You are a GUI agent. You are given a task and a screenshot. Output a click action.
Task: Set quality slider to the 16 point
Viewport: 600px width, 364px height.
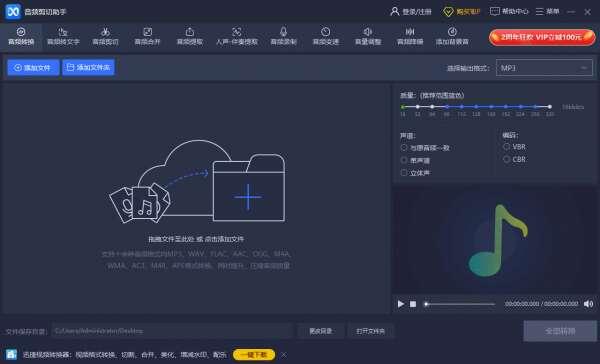[x=403, y=107]
